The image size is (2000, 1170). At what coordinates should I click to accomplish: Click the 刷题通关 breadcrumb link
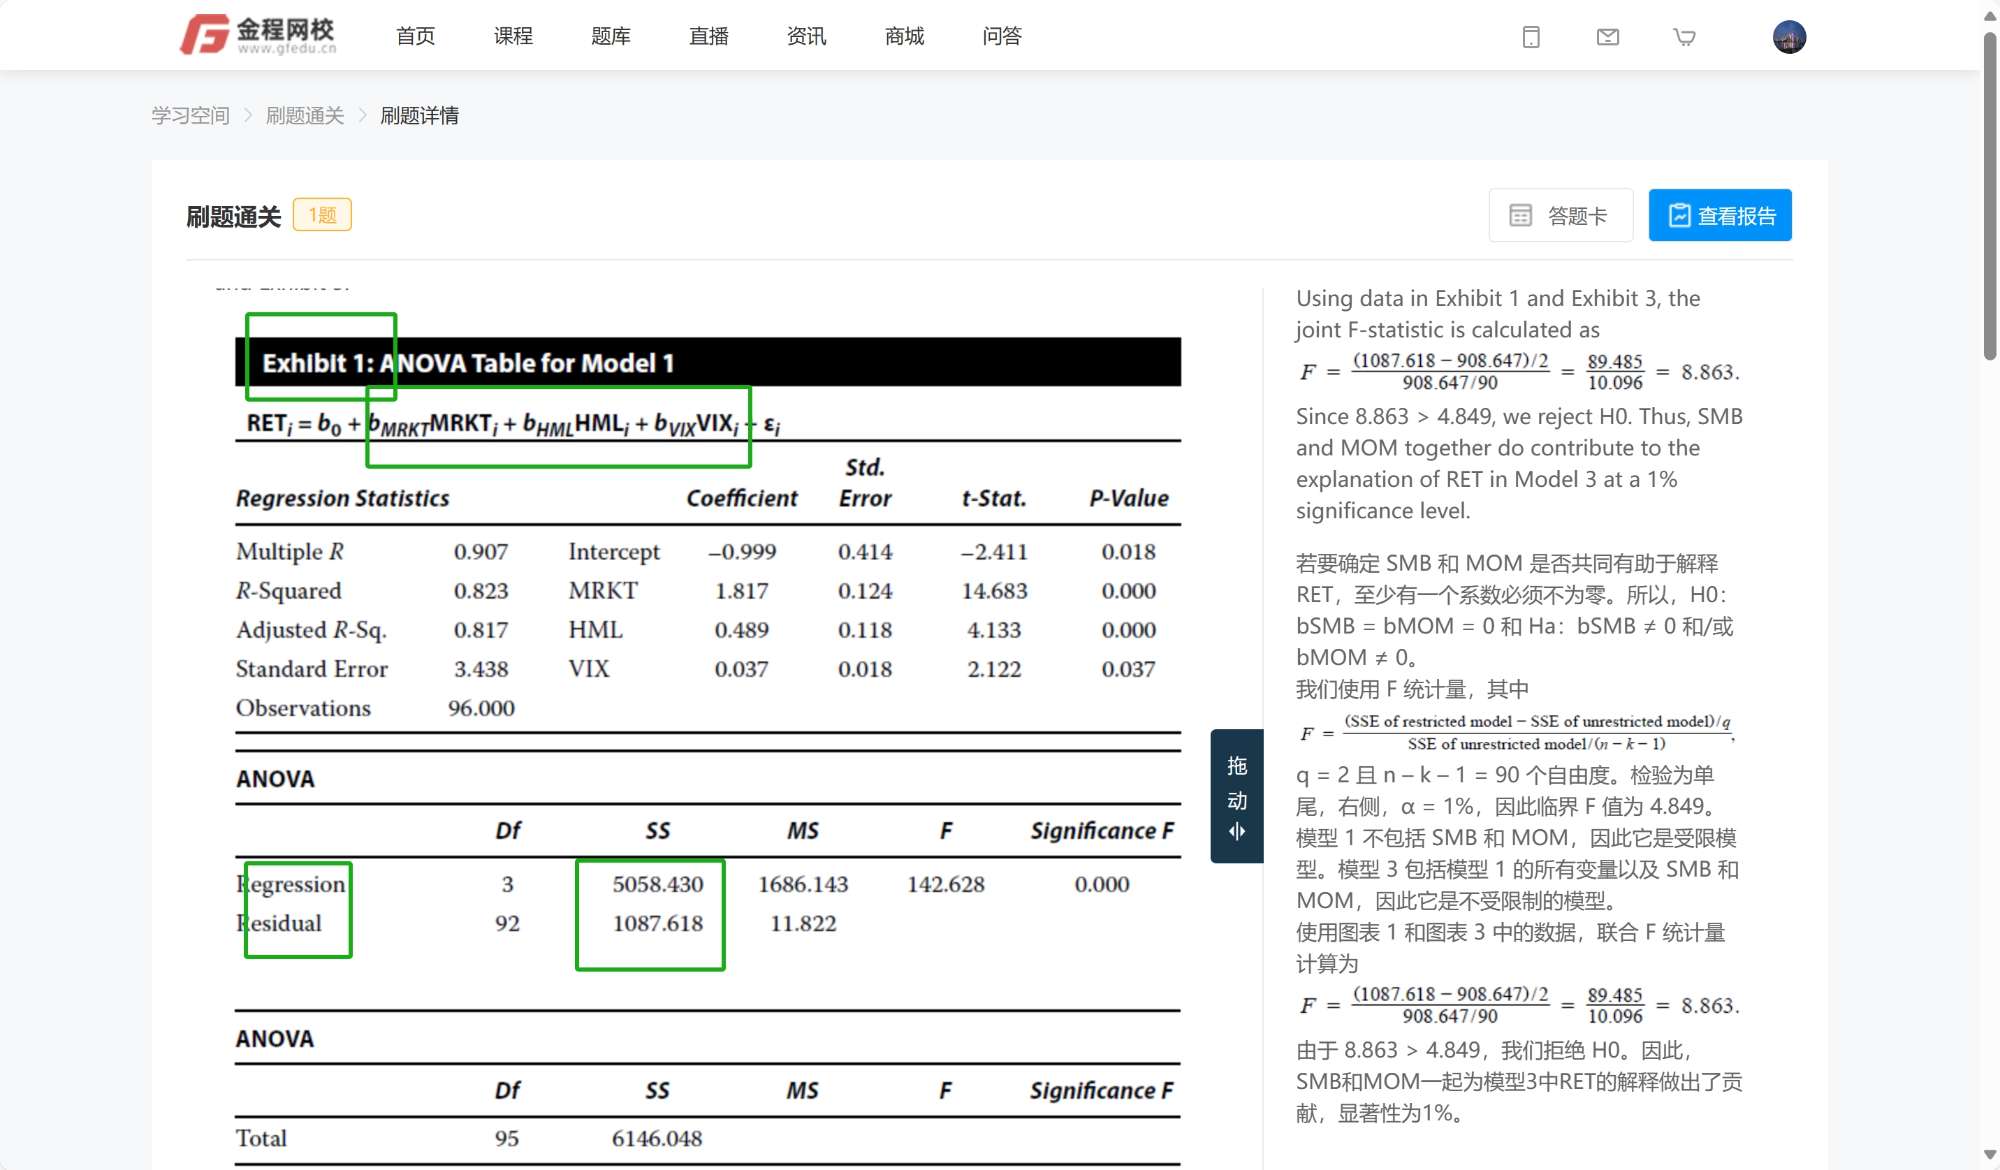click(305, 115)
